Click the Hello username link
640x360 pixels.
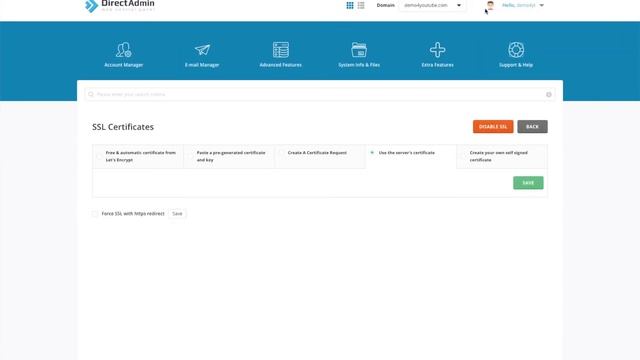(519, 5)
